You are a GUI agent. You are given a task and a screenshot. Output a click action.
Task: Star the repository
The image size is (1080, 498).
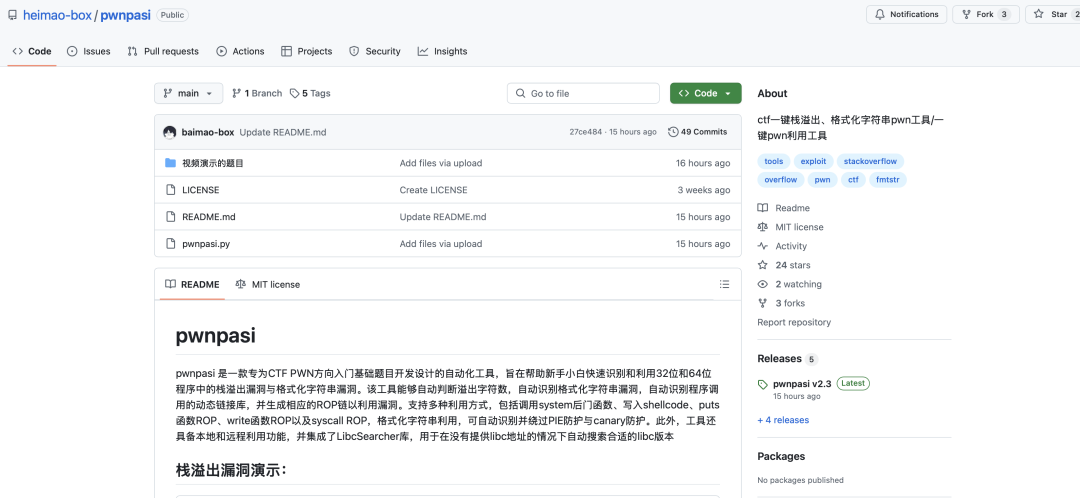pos(1052,14)
